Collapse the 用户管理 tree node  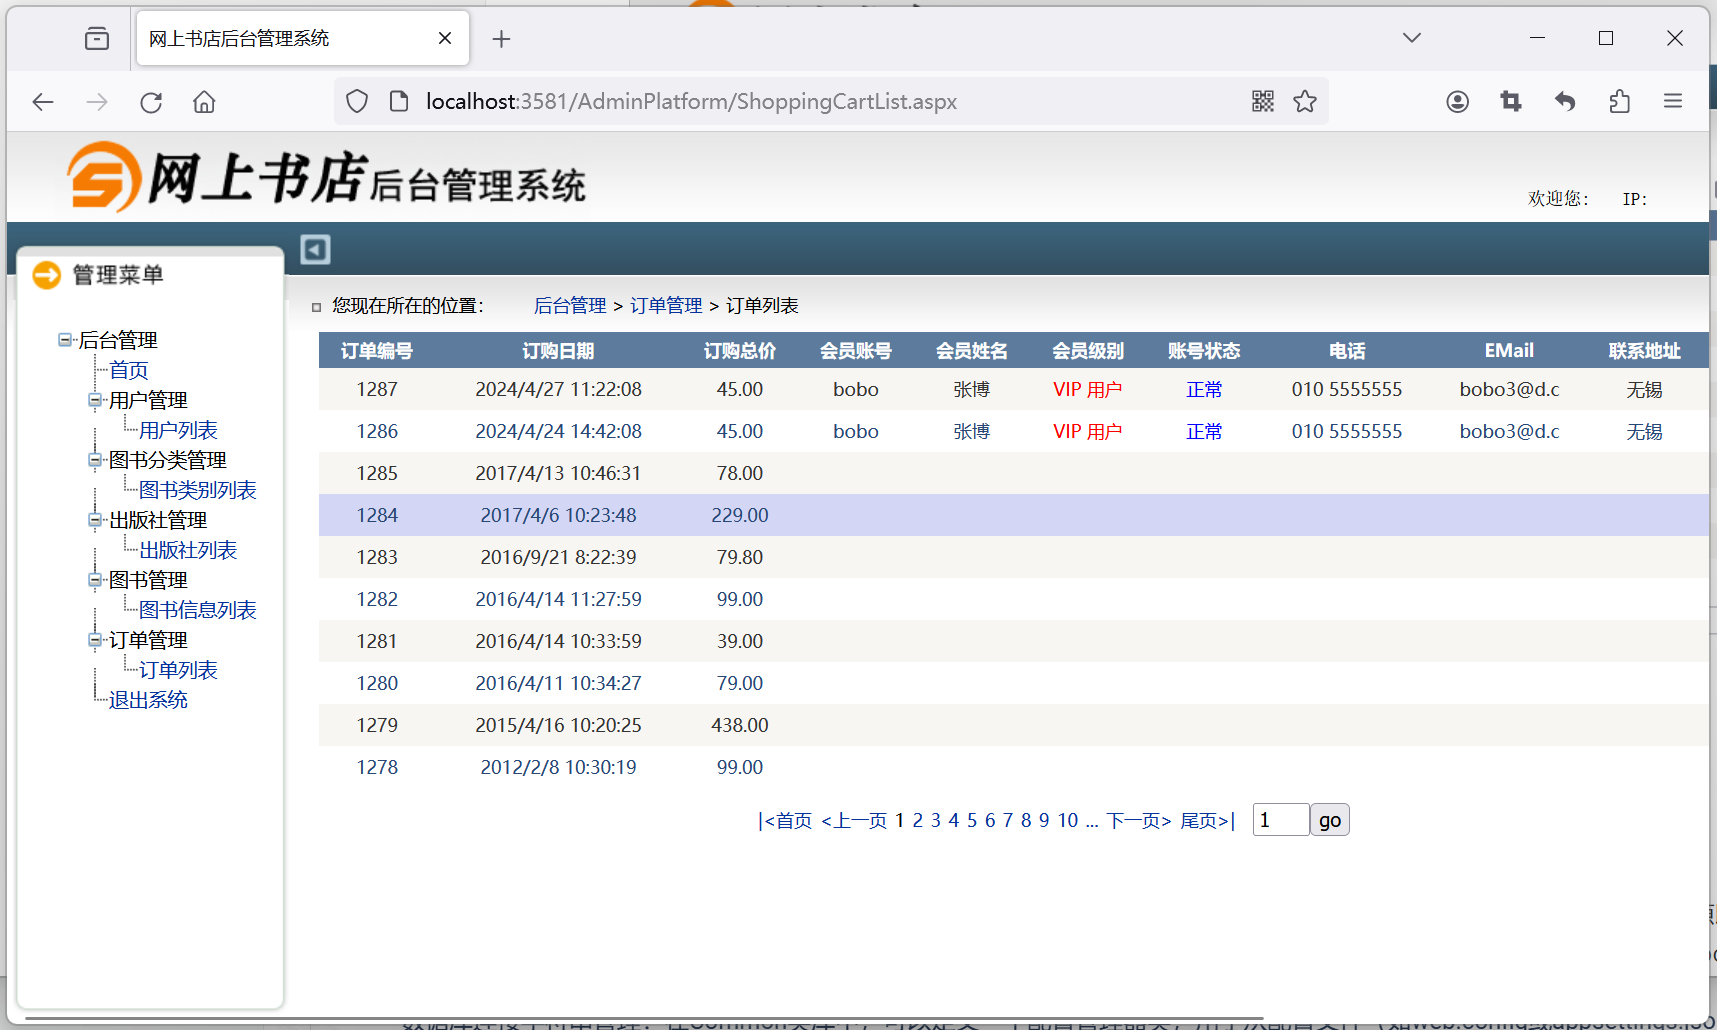pyautogui.click(x=95, y=400)
